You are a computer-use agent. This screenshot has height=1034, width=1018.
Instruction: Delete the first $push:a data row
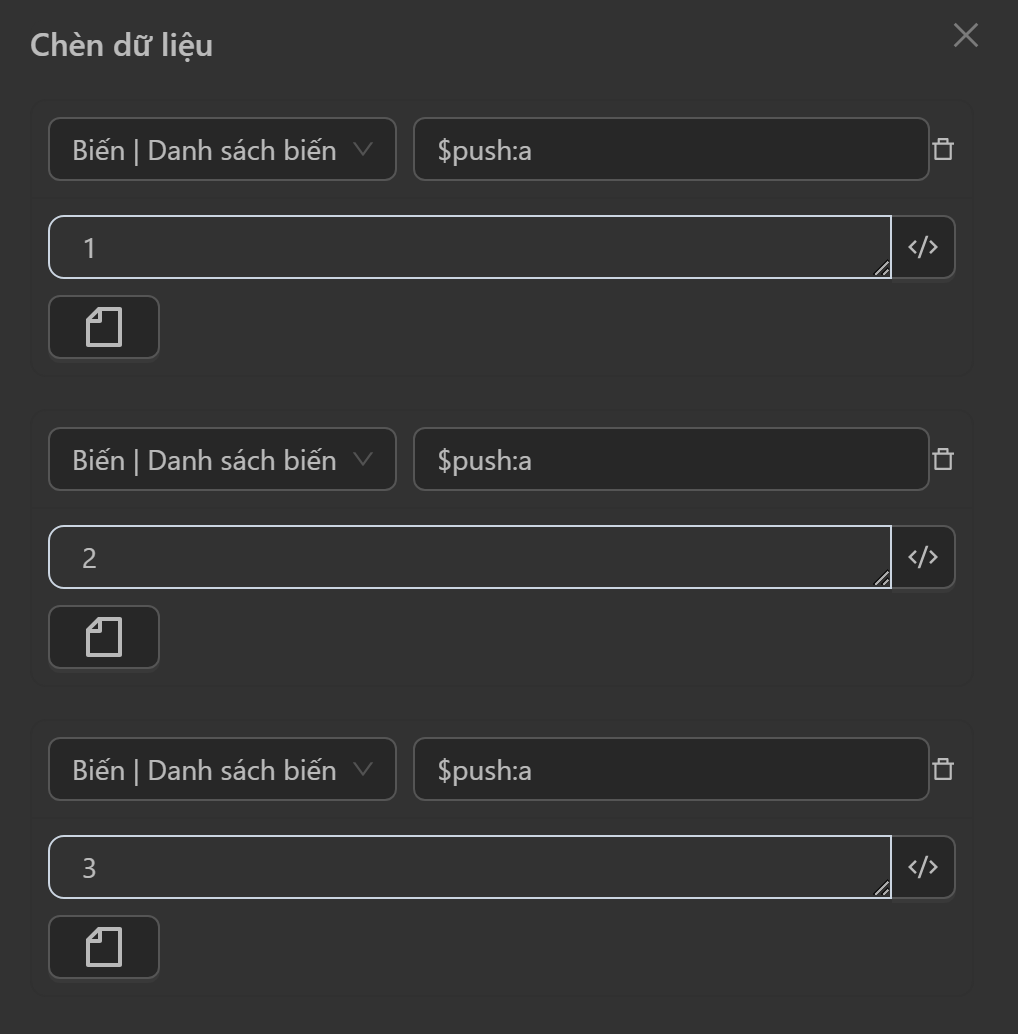pos(943,150)
